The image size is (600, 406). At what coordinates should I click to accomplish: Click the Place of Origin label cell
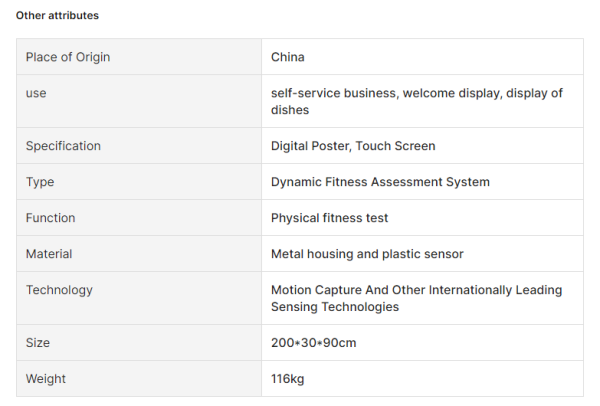pyautogui.click(x=68, y=57)
